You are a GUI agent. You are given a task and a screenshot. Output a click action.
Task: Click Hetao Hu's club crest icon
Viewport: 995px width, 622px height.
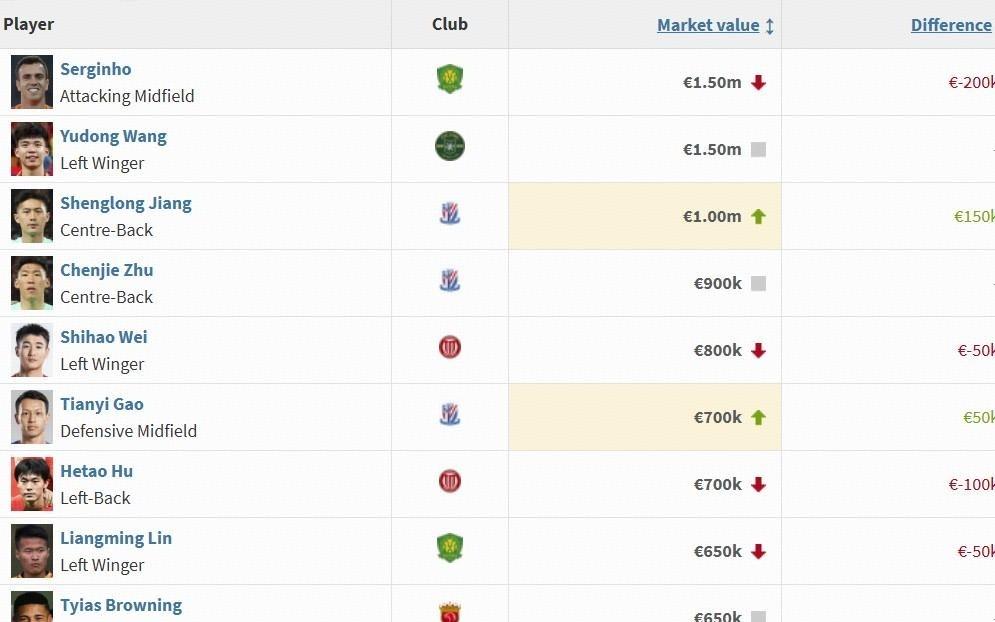click(450, 481)
